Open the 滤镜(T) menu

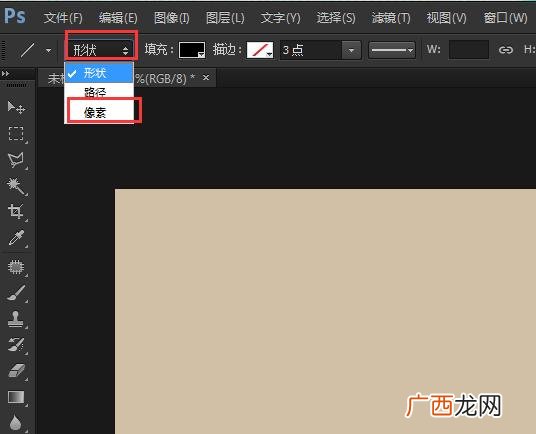pos(391,18)
